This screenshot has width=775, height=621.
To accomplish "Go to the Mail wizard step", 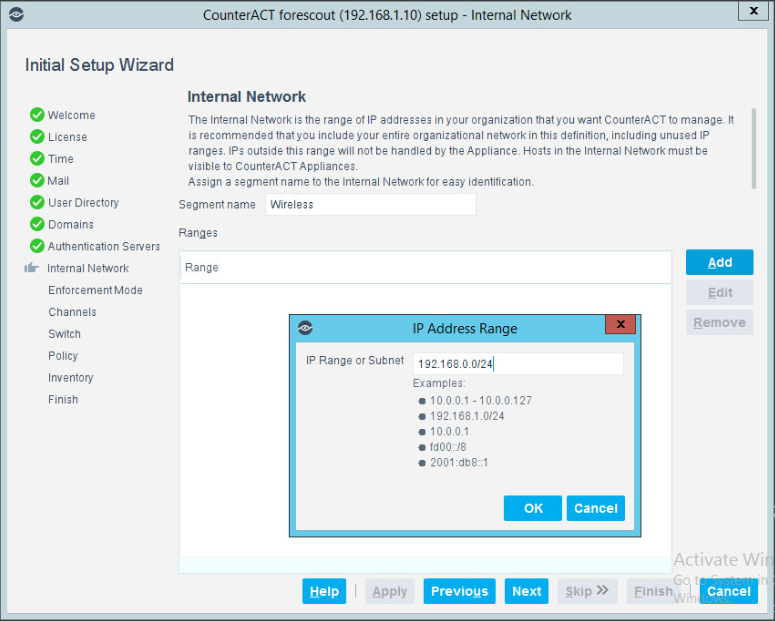I will pyautogui.click(x=58, y=181).
